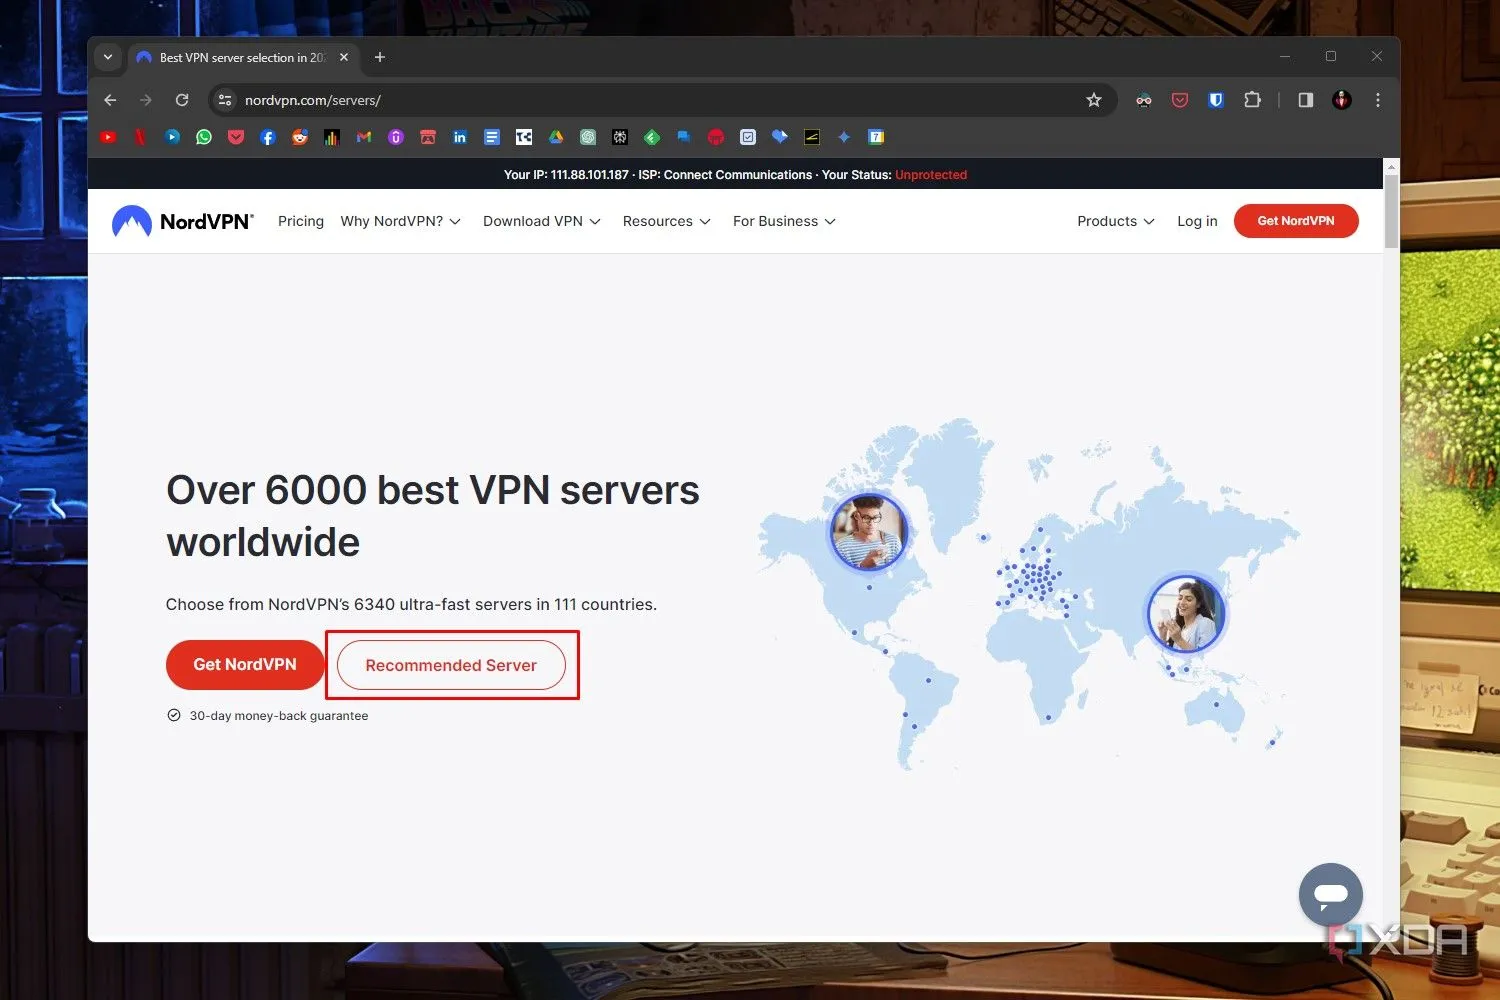This screenshot has height=1000, width=1500.
Task: Expand the Download VPN dropdown
Action: click(x=541, y=221)
